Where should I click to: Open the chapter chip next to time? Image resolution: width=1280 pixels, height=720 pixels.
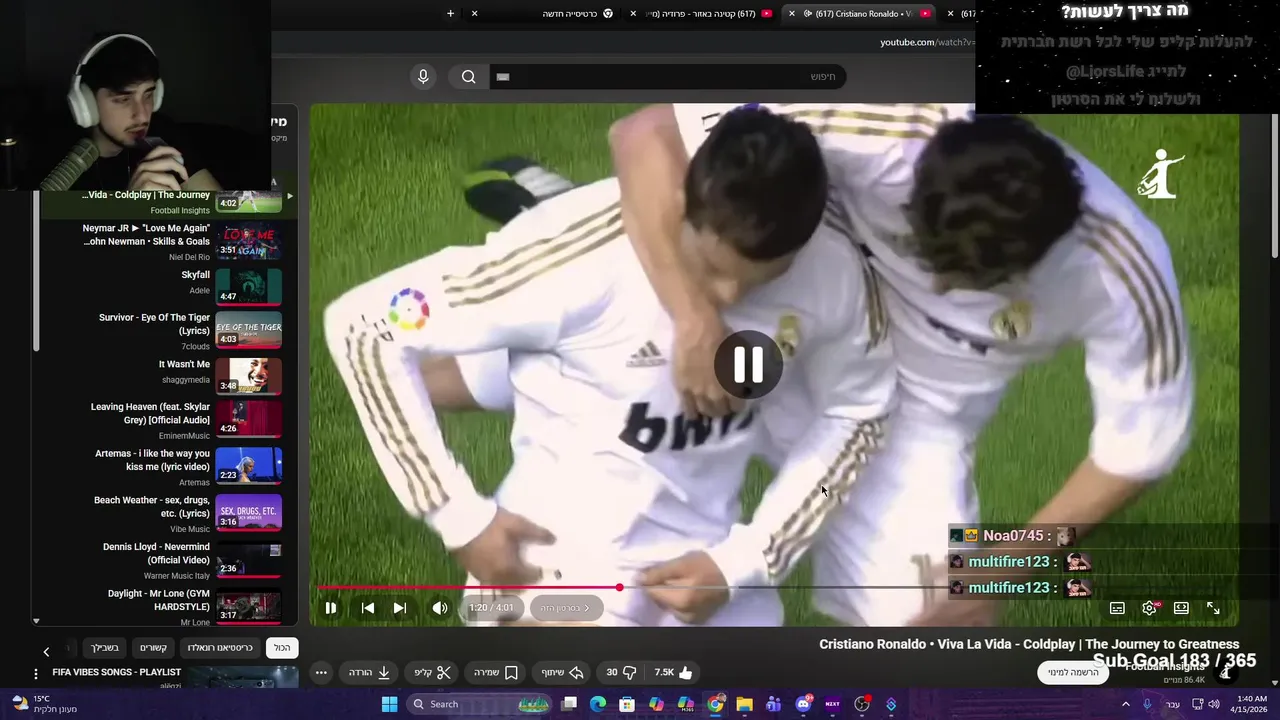click(566, 608)
